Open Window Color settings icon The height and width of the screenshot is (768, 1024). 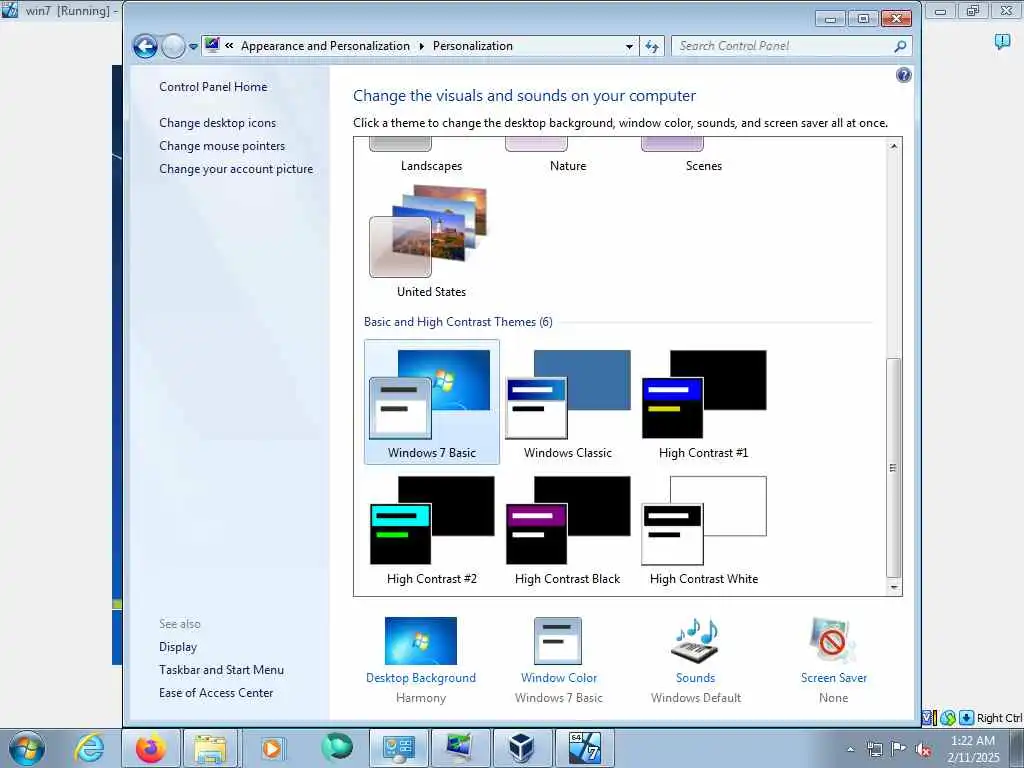tap(558, 641)
